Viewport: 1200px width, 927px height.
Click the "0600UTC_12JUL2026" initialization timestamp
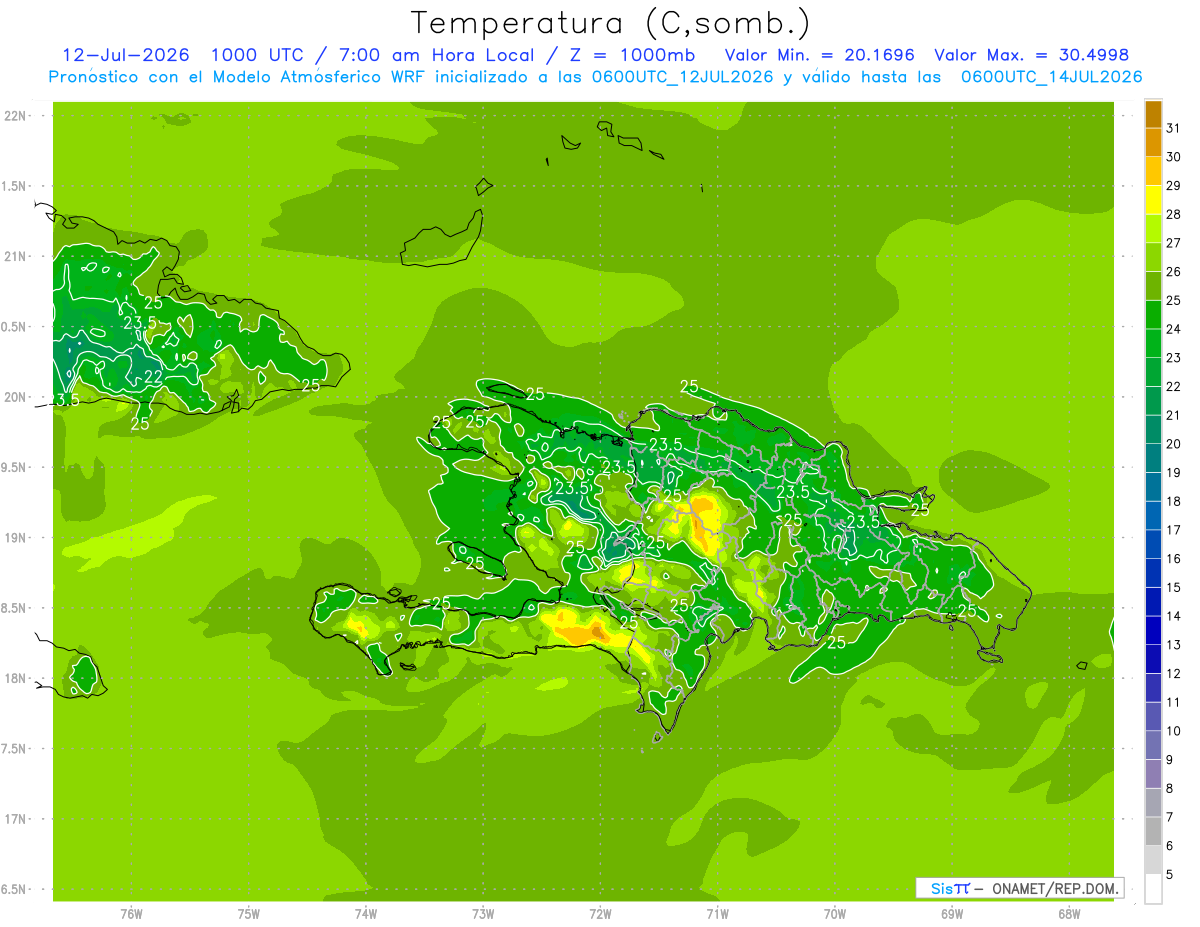(x=682, y=77)
